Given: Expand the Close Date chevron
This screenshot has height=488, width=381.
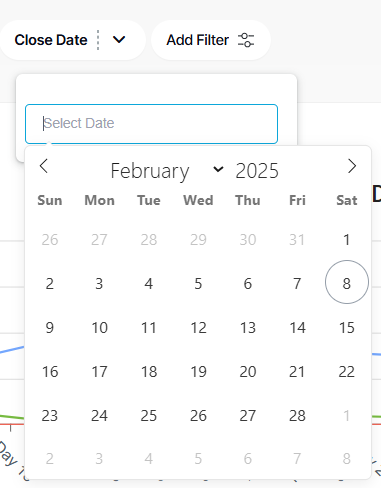Looking at the screenshot, I should coord(119,40).
